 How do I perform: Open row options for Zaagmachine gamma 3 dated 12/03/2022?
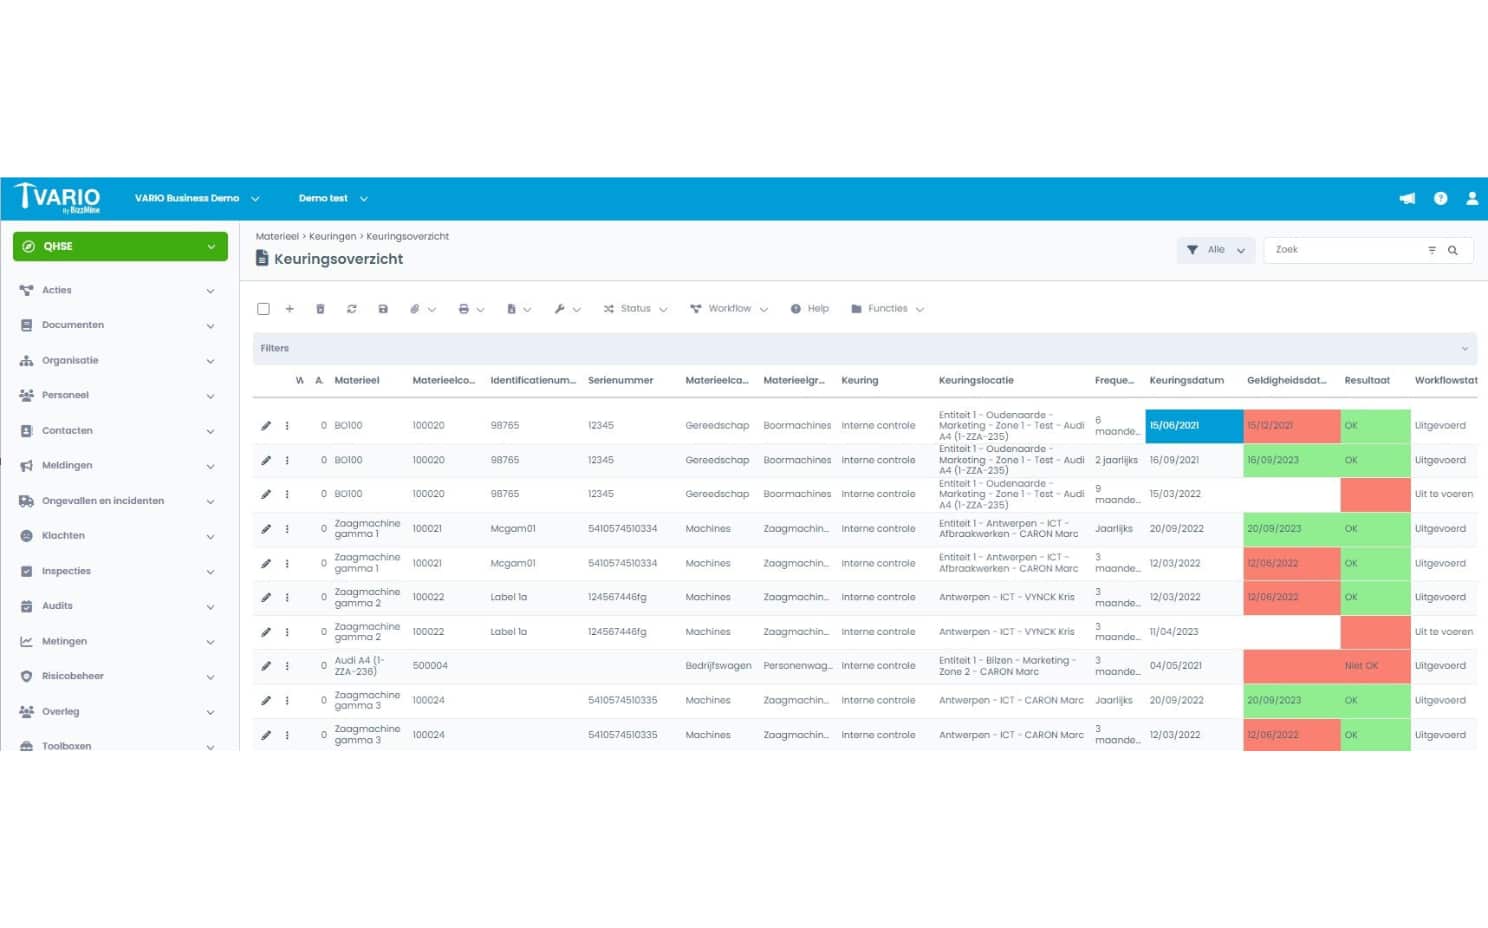click(x=287, y=735)
